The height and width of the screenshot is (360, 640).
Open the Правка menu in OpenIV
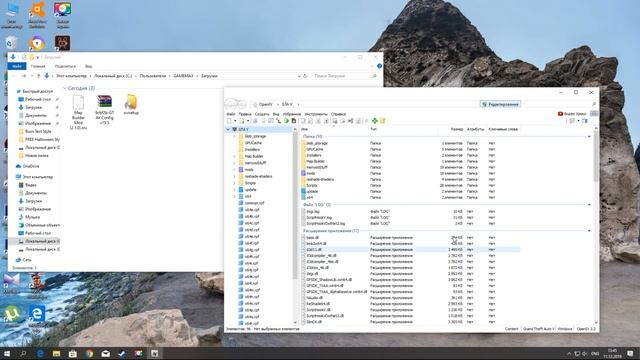[245, 114]
